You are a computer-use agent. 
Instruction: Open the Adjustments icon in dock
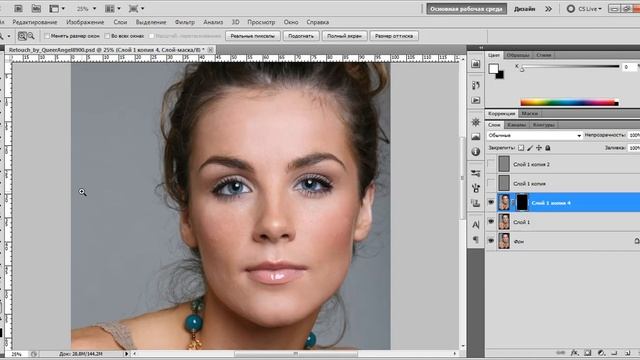point(476,122)
